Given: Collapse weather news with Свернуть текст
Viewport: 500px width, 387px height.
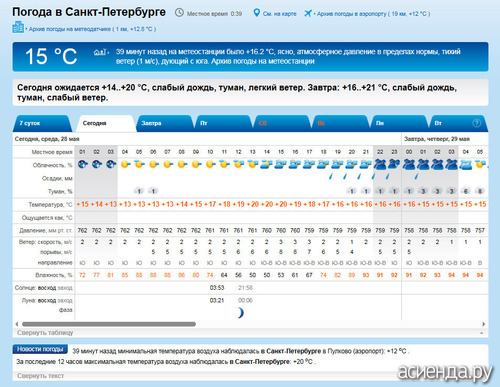Looking at the screenshot, I should pos(40,376).
